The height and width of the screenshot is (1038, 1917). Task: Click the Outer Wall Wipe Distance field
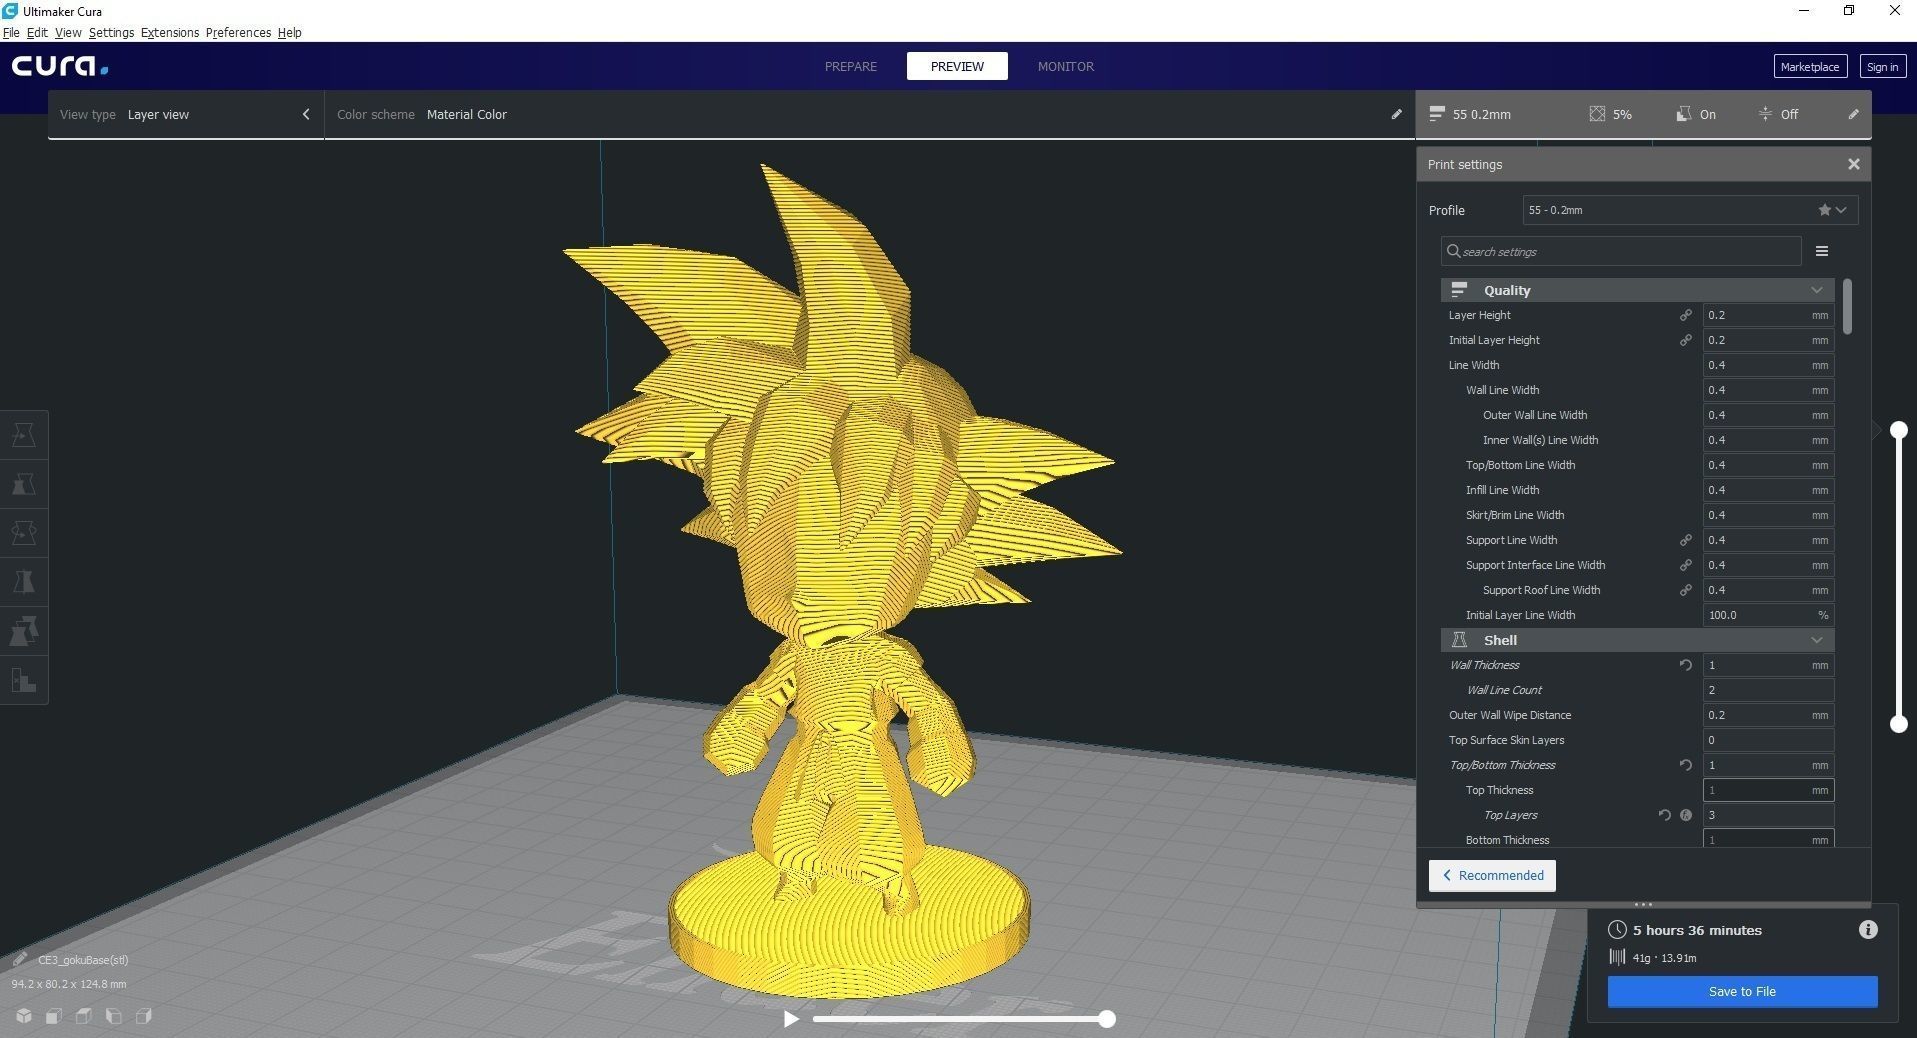point(1768,715)
